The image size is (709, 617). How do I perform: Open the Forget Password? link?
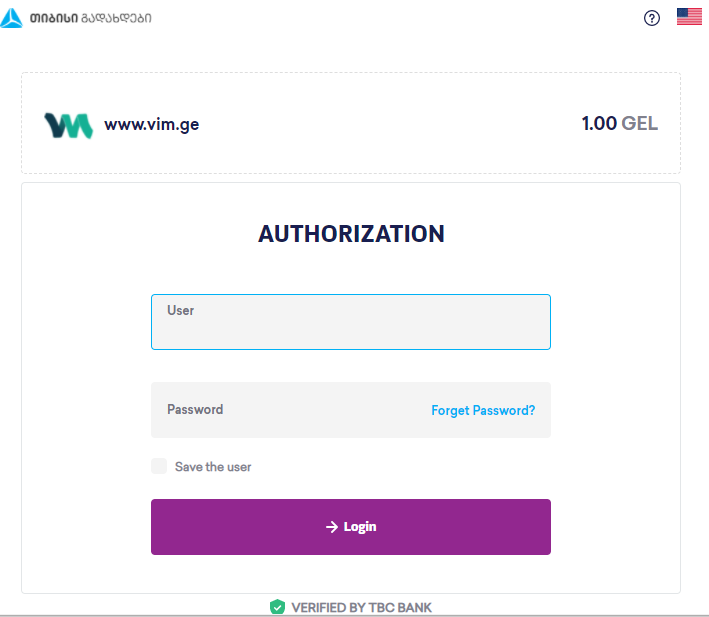pyautogui.click(x=483, y=410)
